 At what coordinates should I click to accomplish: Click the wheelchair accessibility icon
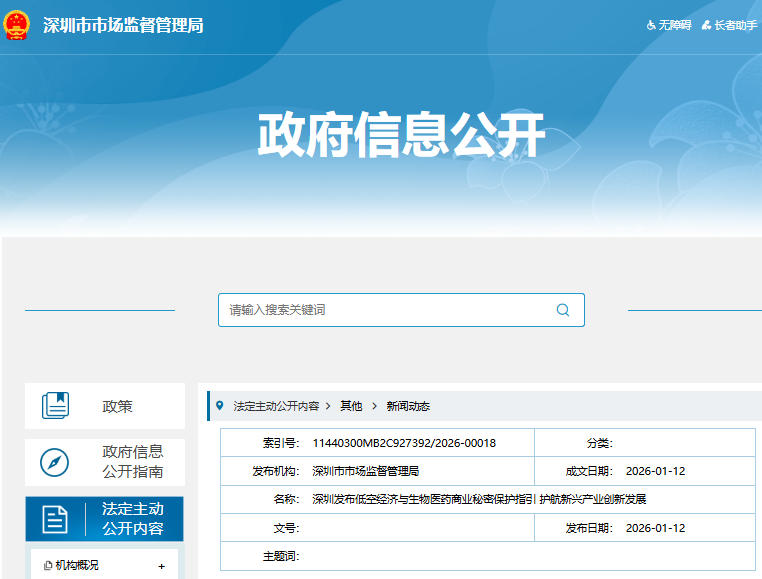[651, 25]
